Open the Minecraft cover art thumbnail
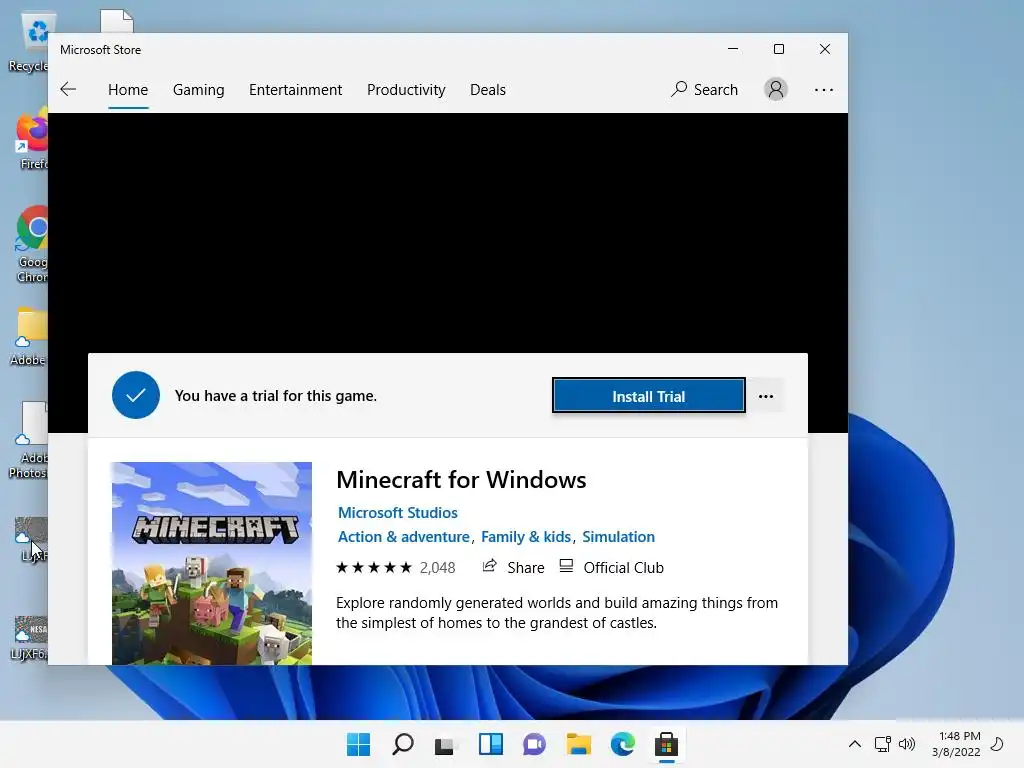 [212, 564]
